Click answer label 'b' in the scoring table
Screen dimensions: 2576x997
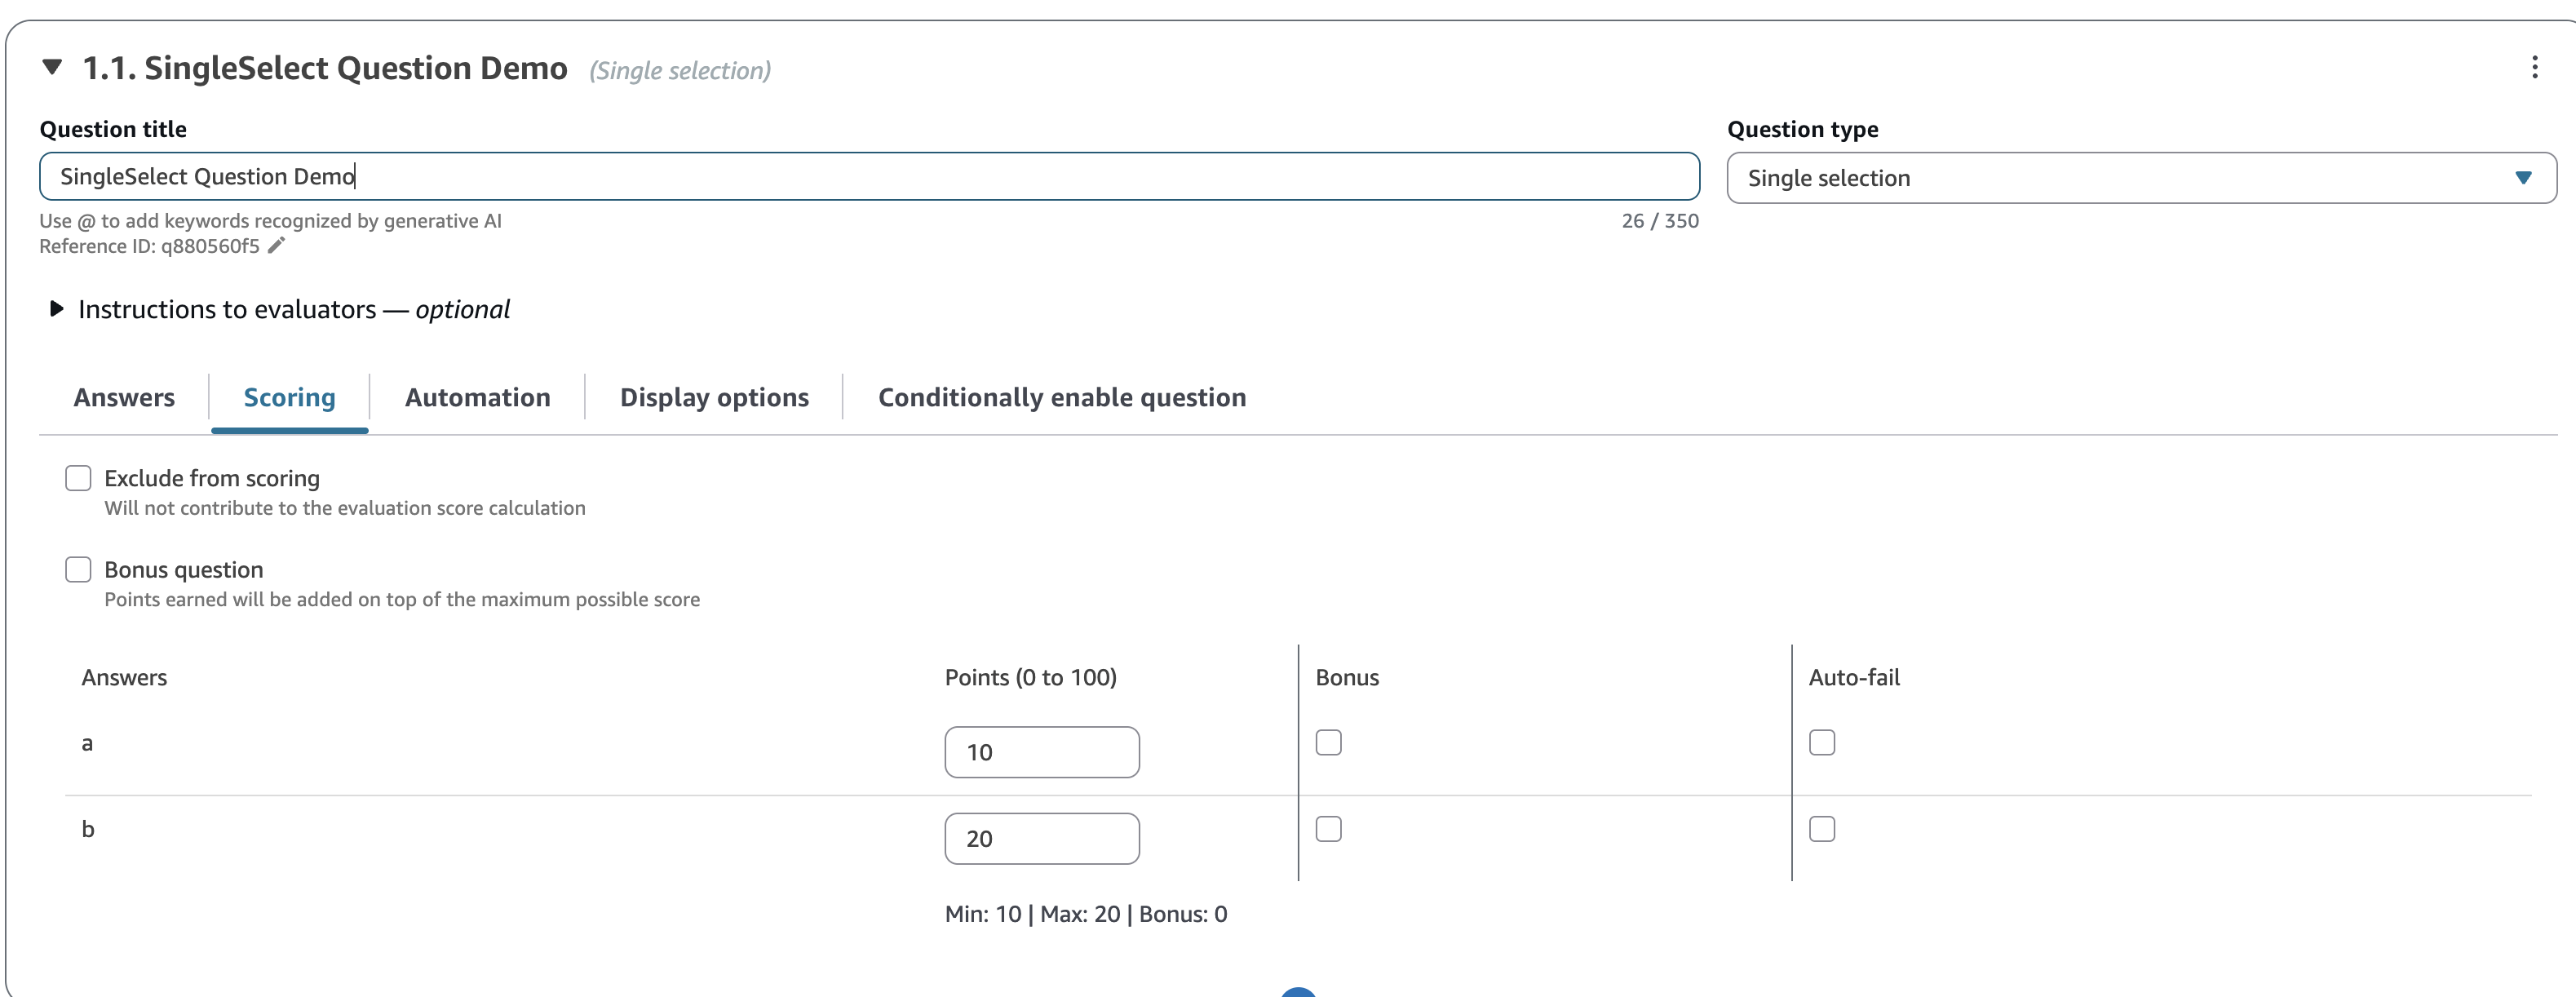point(88,828)
